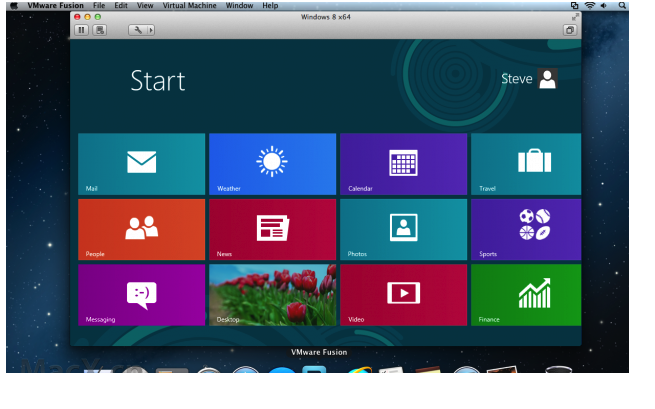This screenshot has width=655, height=409.
Task: Launch the Sports tile
Action: [526, 229]
